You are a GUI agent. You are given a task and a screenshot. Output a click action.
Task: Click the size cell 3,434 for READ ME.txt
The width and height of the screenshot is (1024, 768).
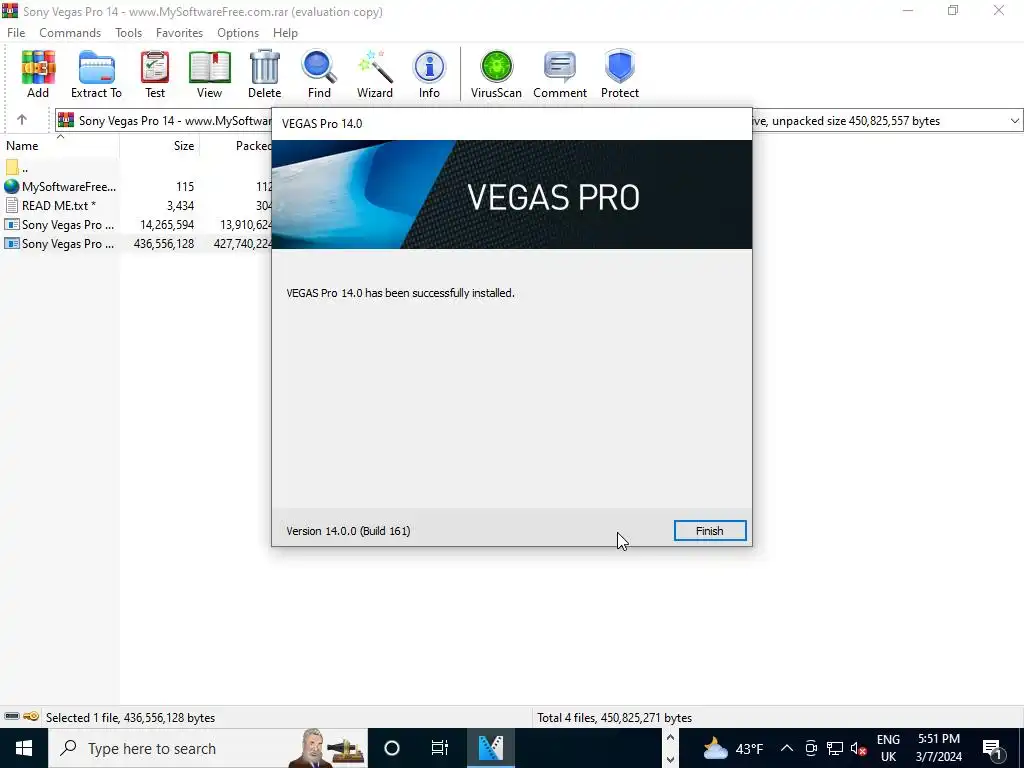[x=180, y=205]
